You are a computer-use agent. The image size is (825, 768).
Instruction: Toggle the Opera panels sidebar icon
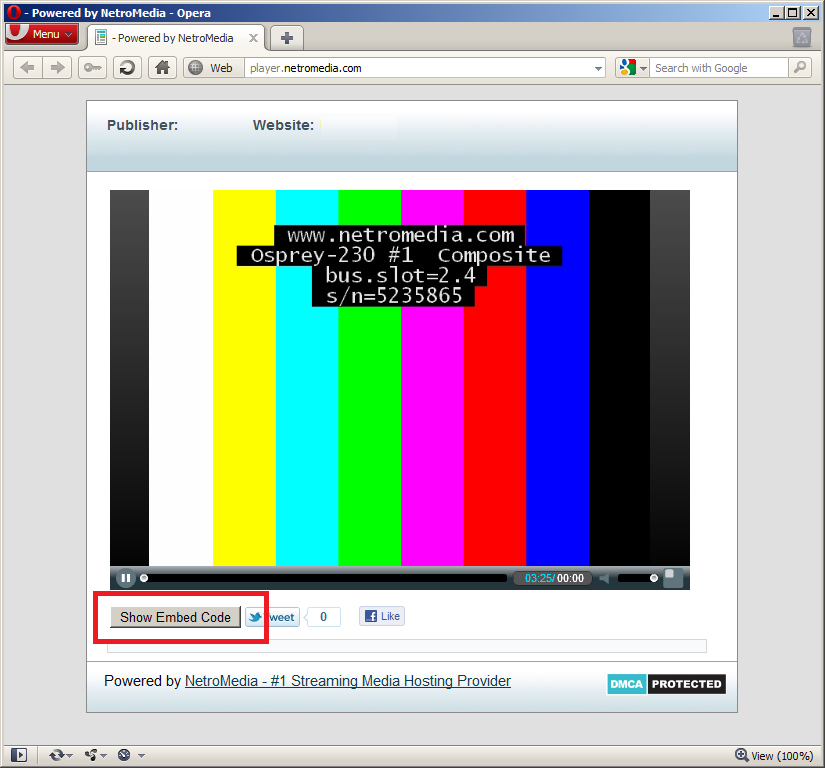pyautogui.click(x=19, y=755)
